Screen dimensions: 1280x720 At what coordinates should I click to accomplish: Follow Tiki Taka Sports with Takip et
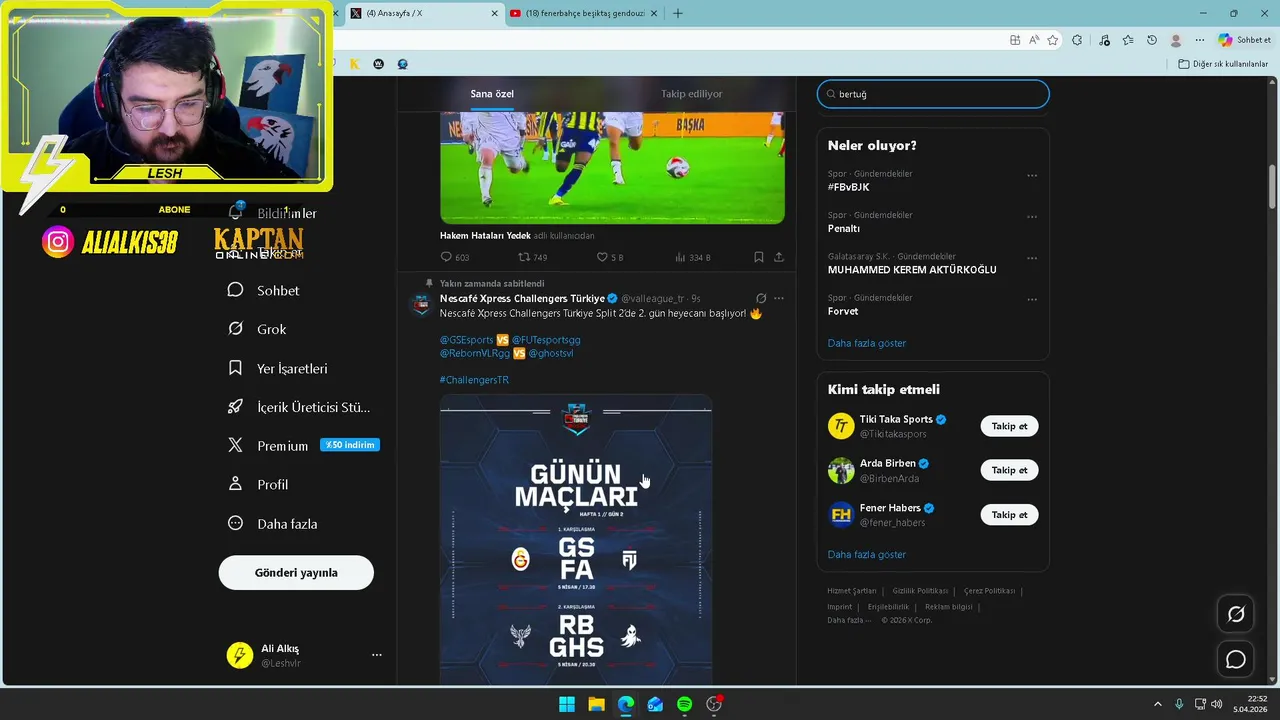point(1009,426)
